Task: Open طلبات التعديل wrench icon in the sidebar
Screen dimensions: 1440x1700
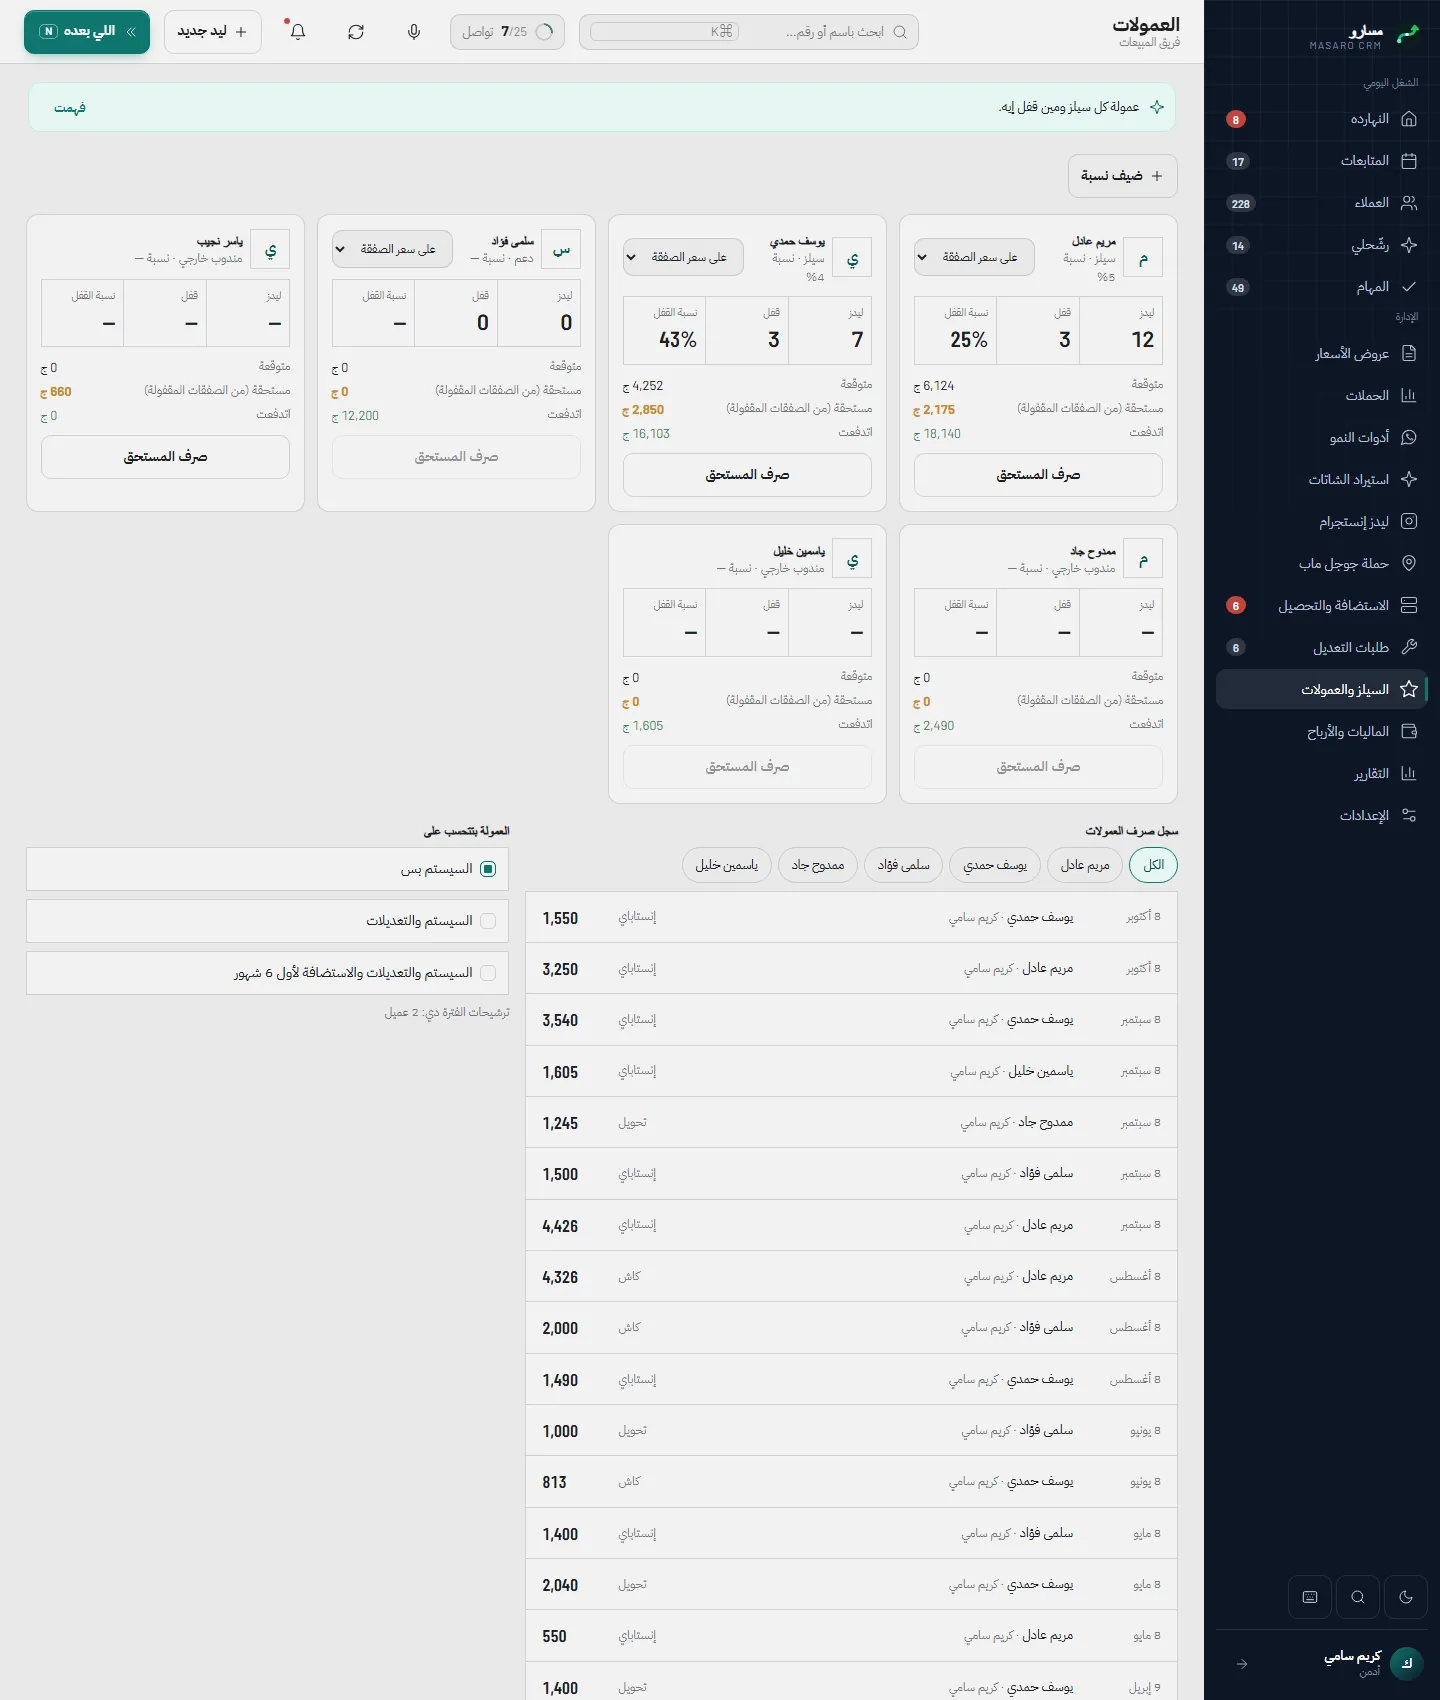Action: point(1409,647)
